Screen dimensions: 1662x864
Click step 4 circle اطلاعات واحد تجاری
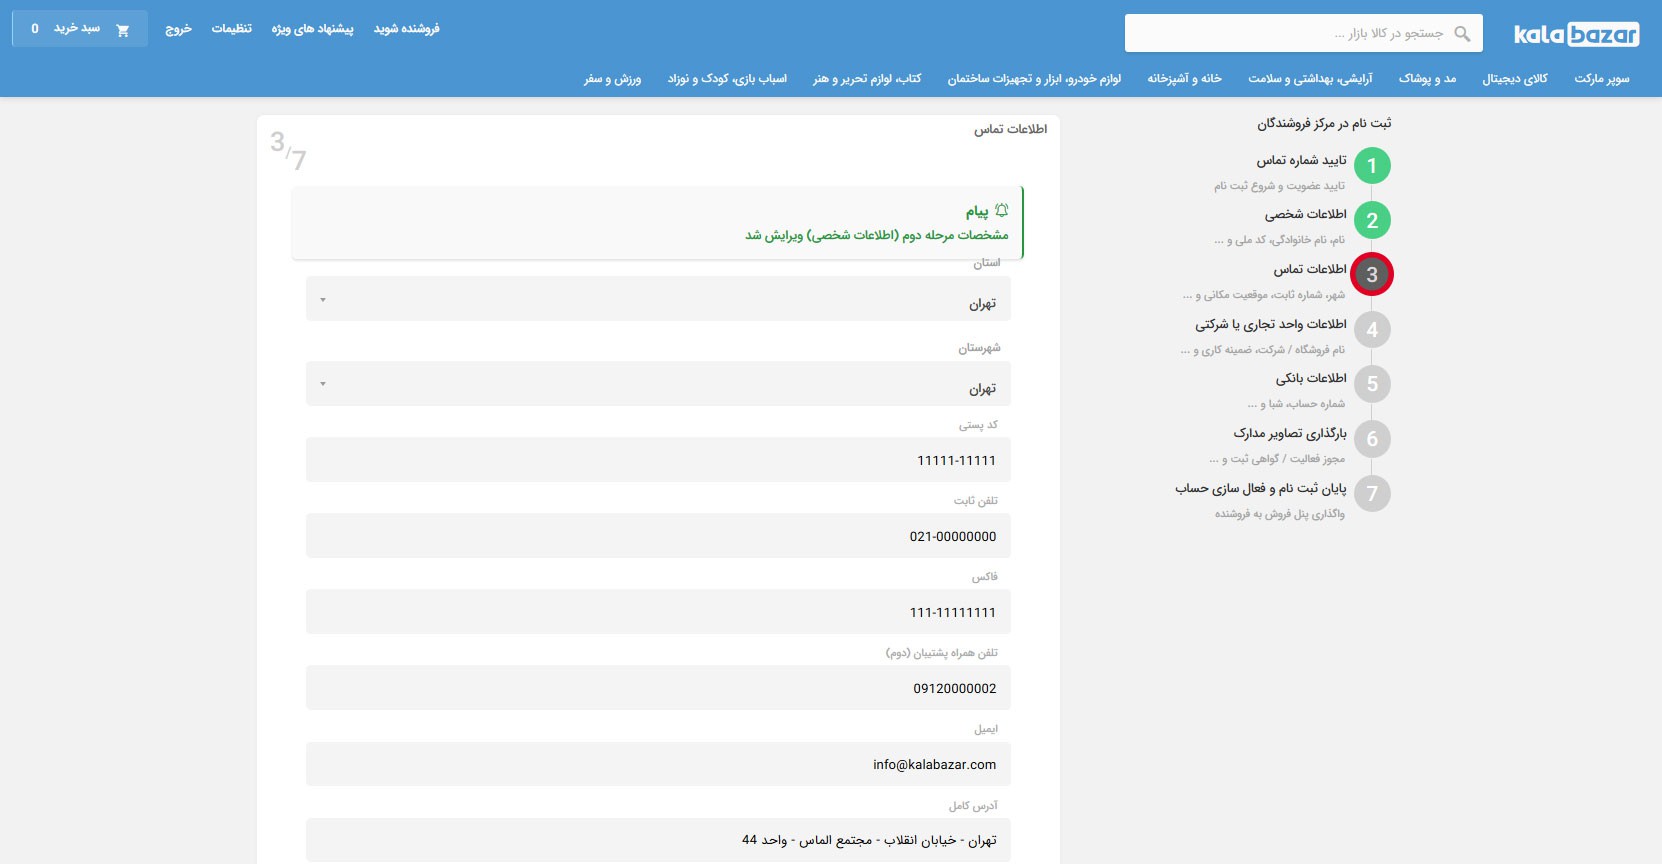pyautogui.click(x=1372, y=330)
